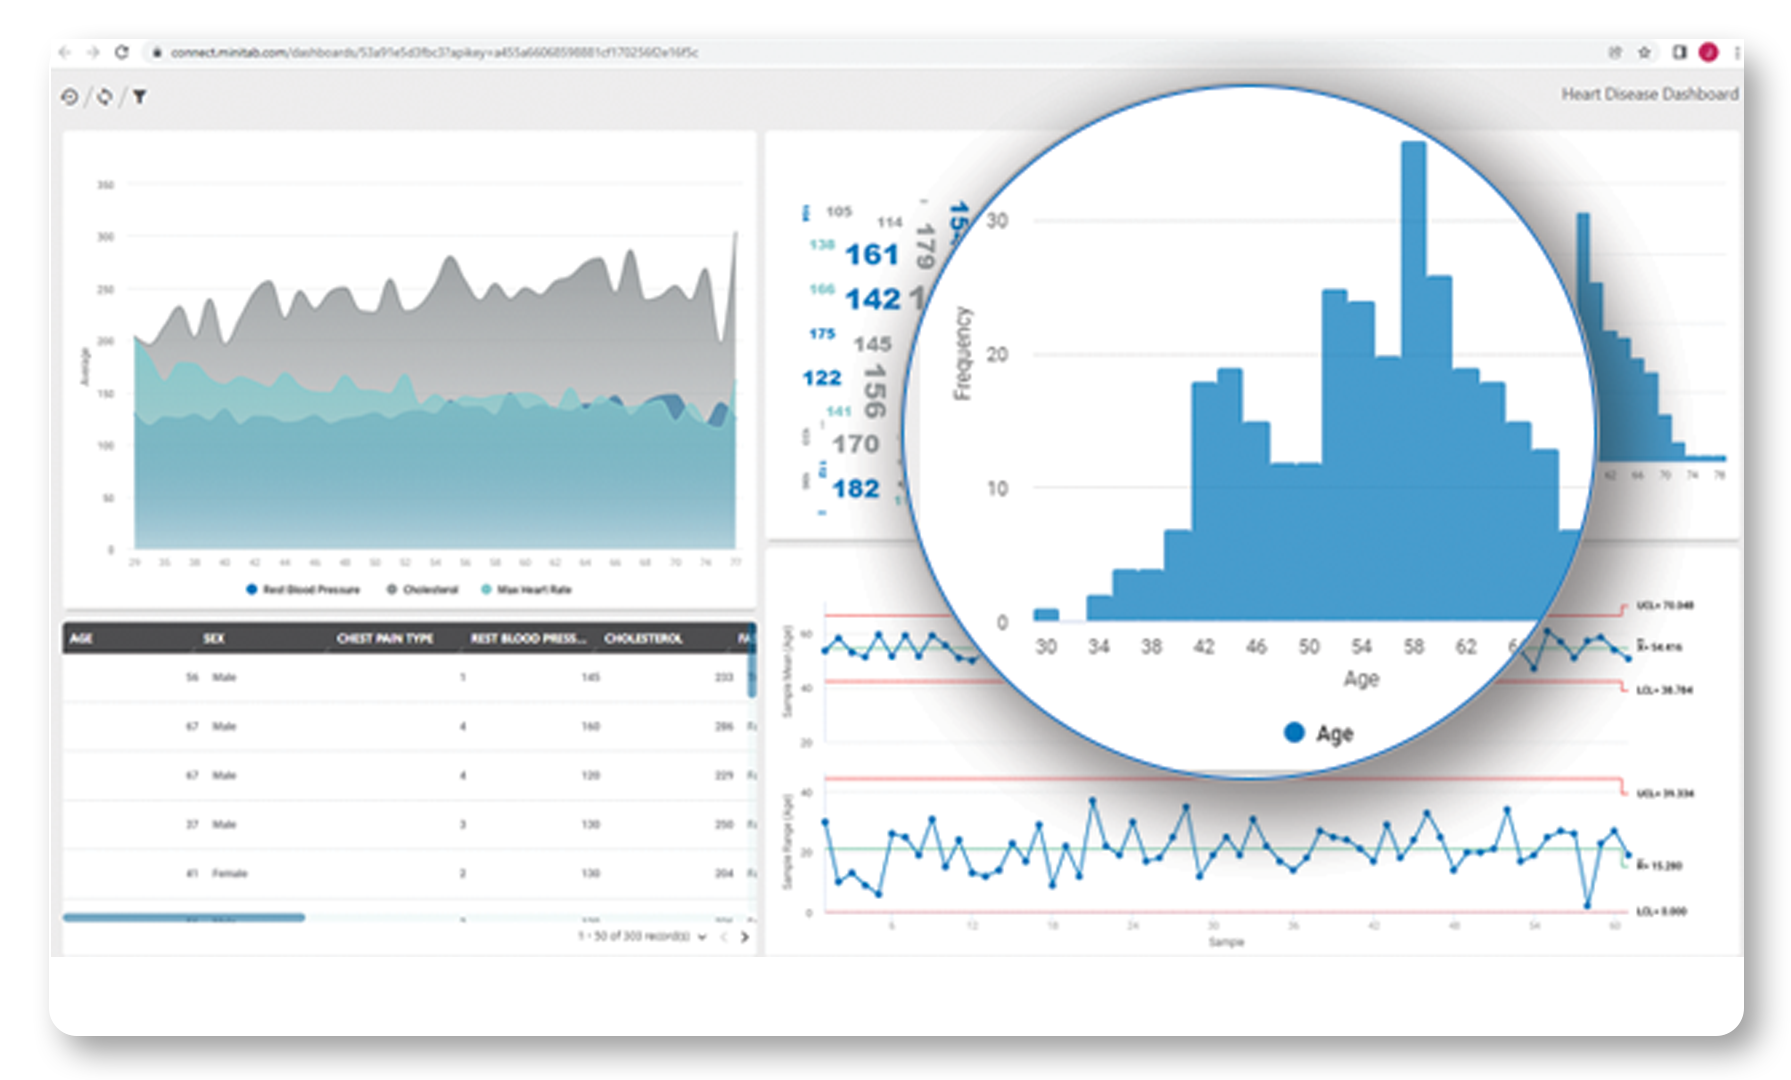Toggle Cholesterol series in chart legend
Screen dimensions: 1791x1080
coord(423,590)
